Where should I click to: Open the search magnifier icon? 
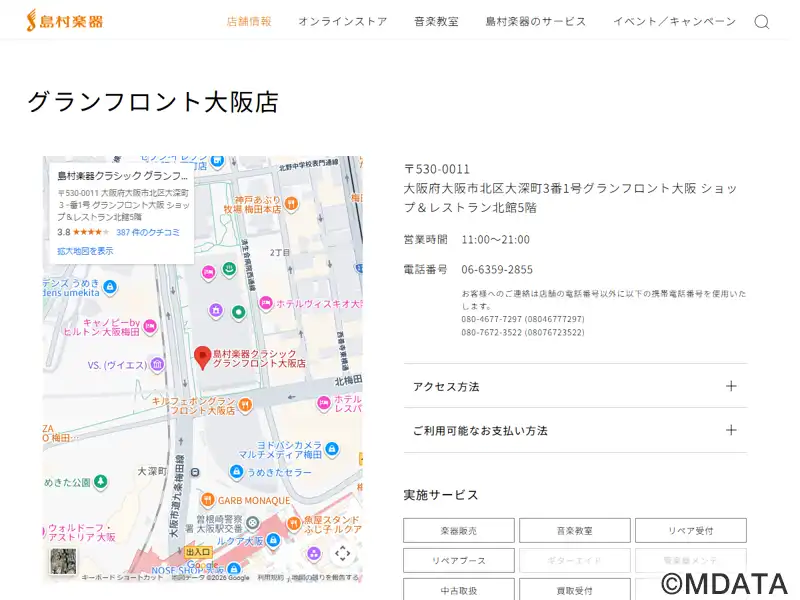[x=761, y=22]
